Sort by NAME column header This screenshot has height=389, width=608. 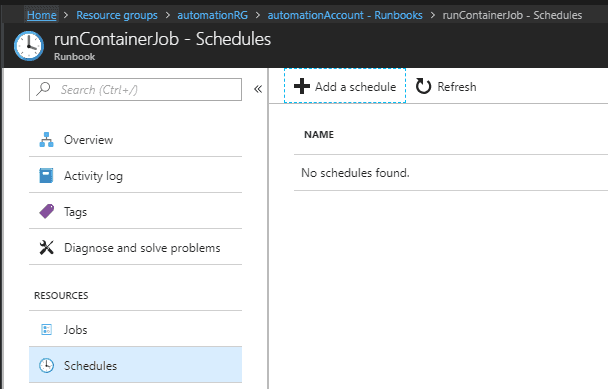319,135
